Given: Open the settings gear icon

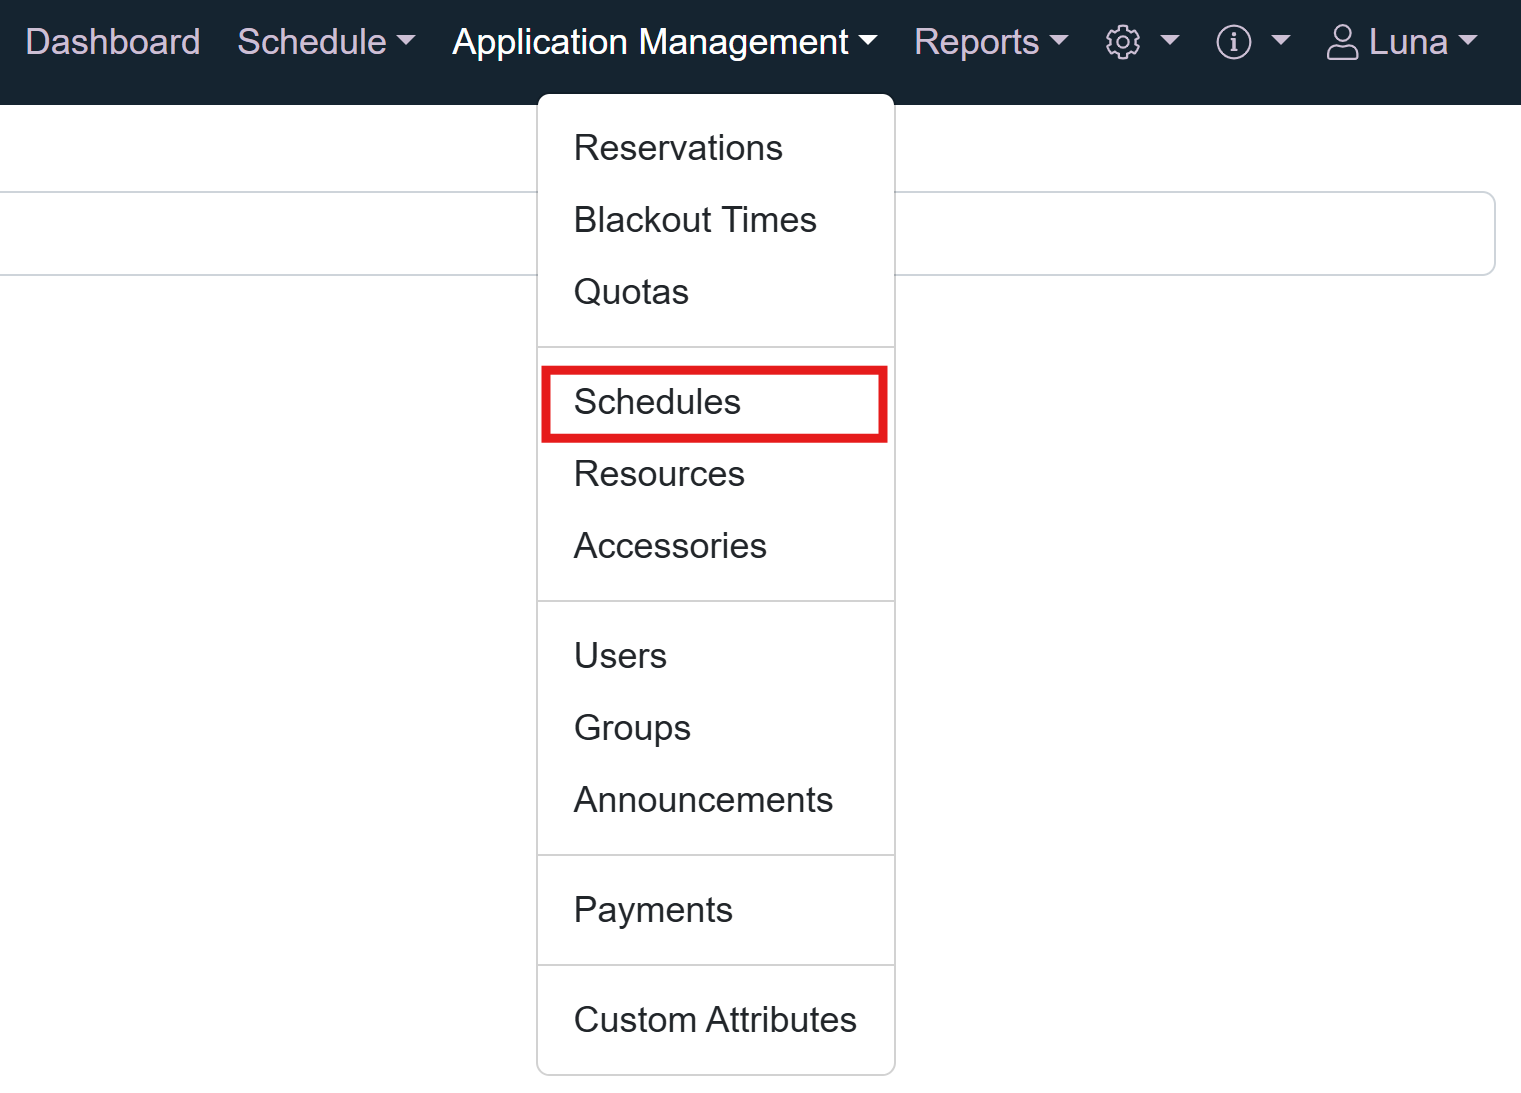Looking at the screenshot, I should coord(1122,42).
